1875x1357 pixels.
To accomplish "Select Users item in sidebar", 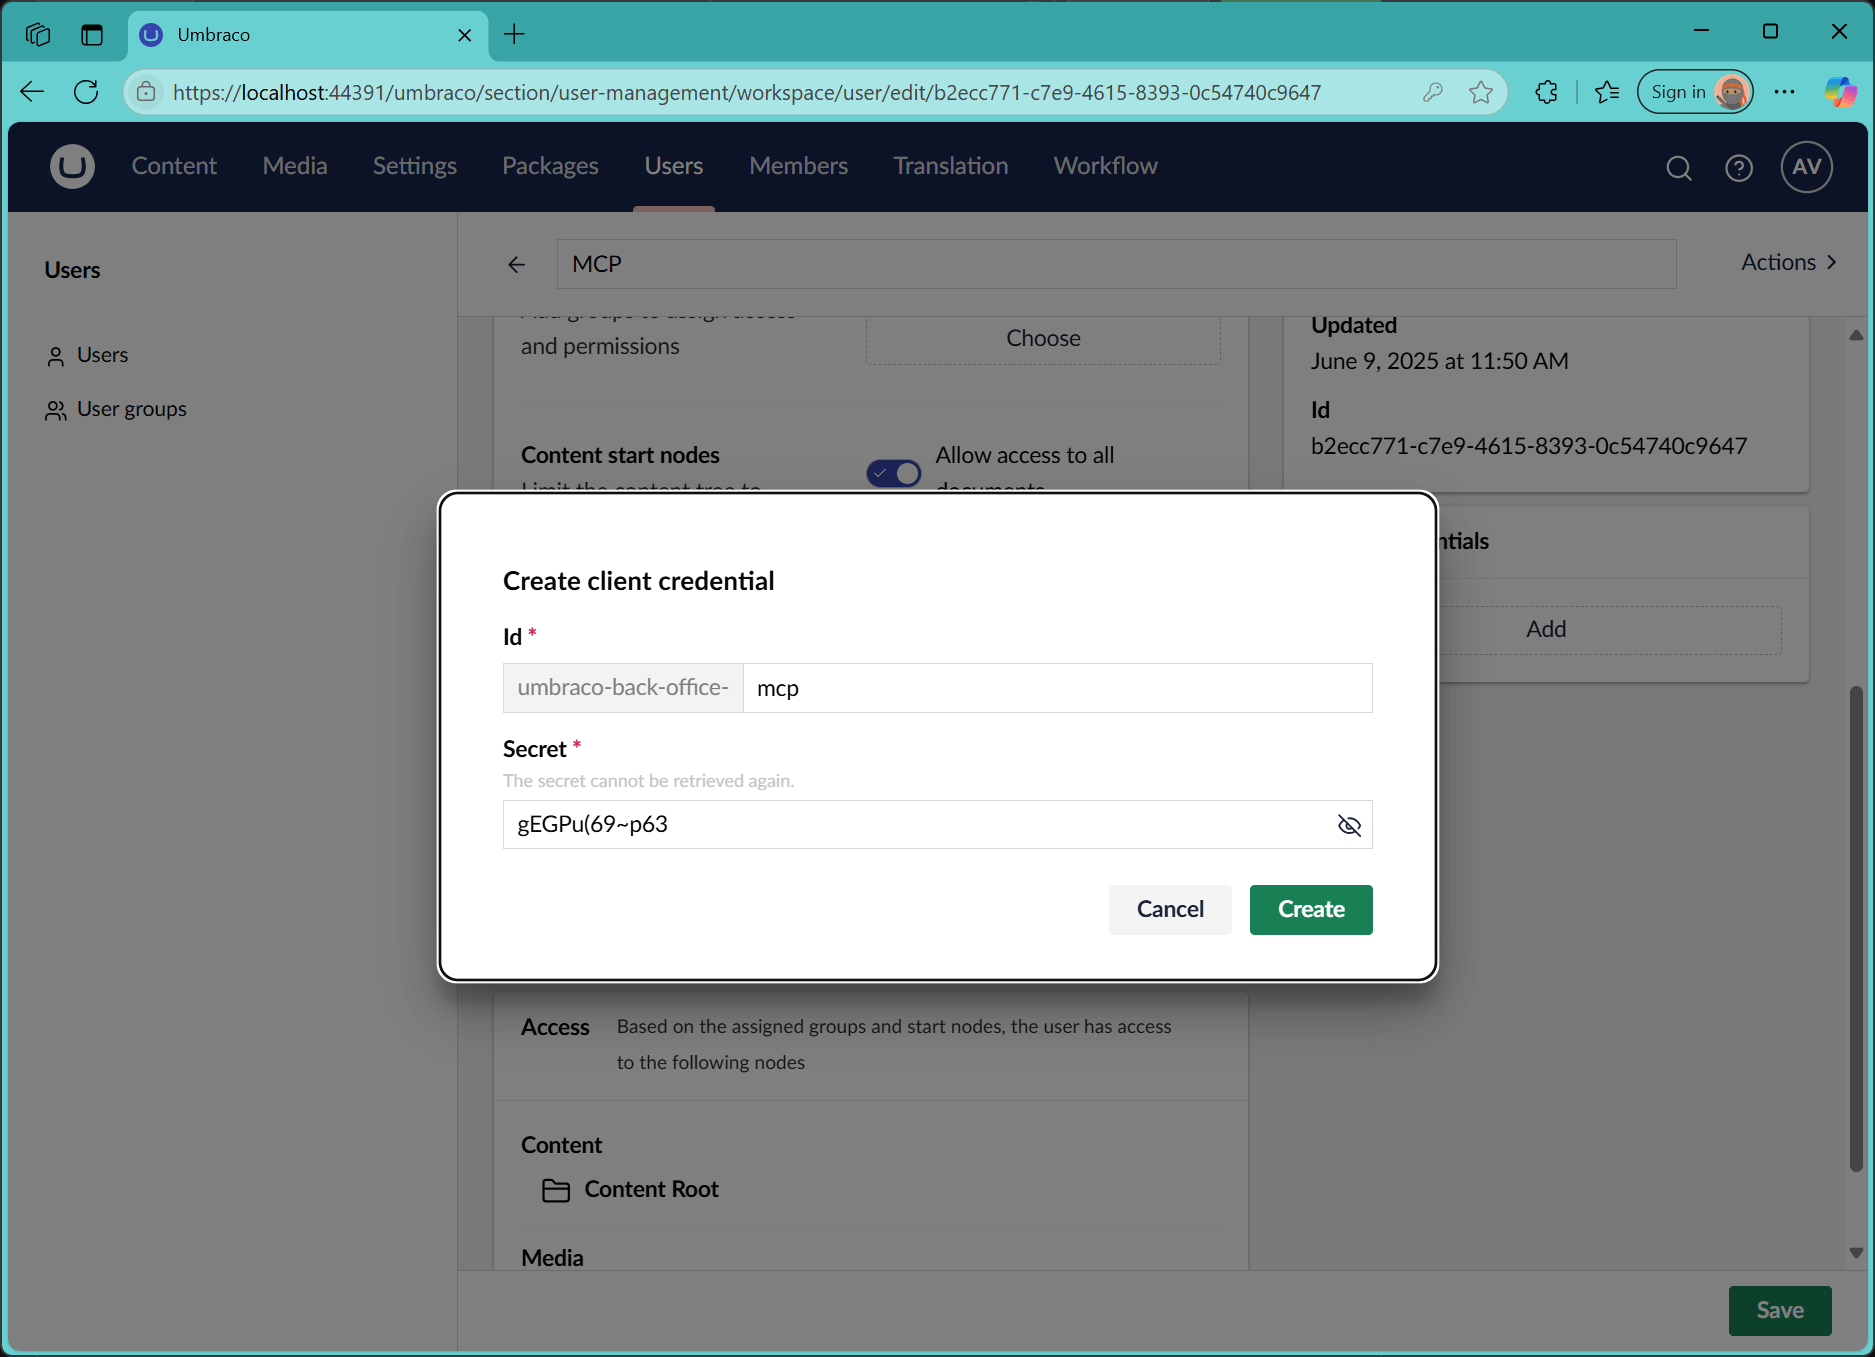I will coord(102,356).
